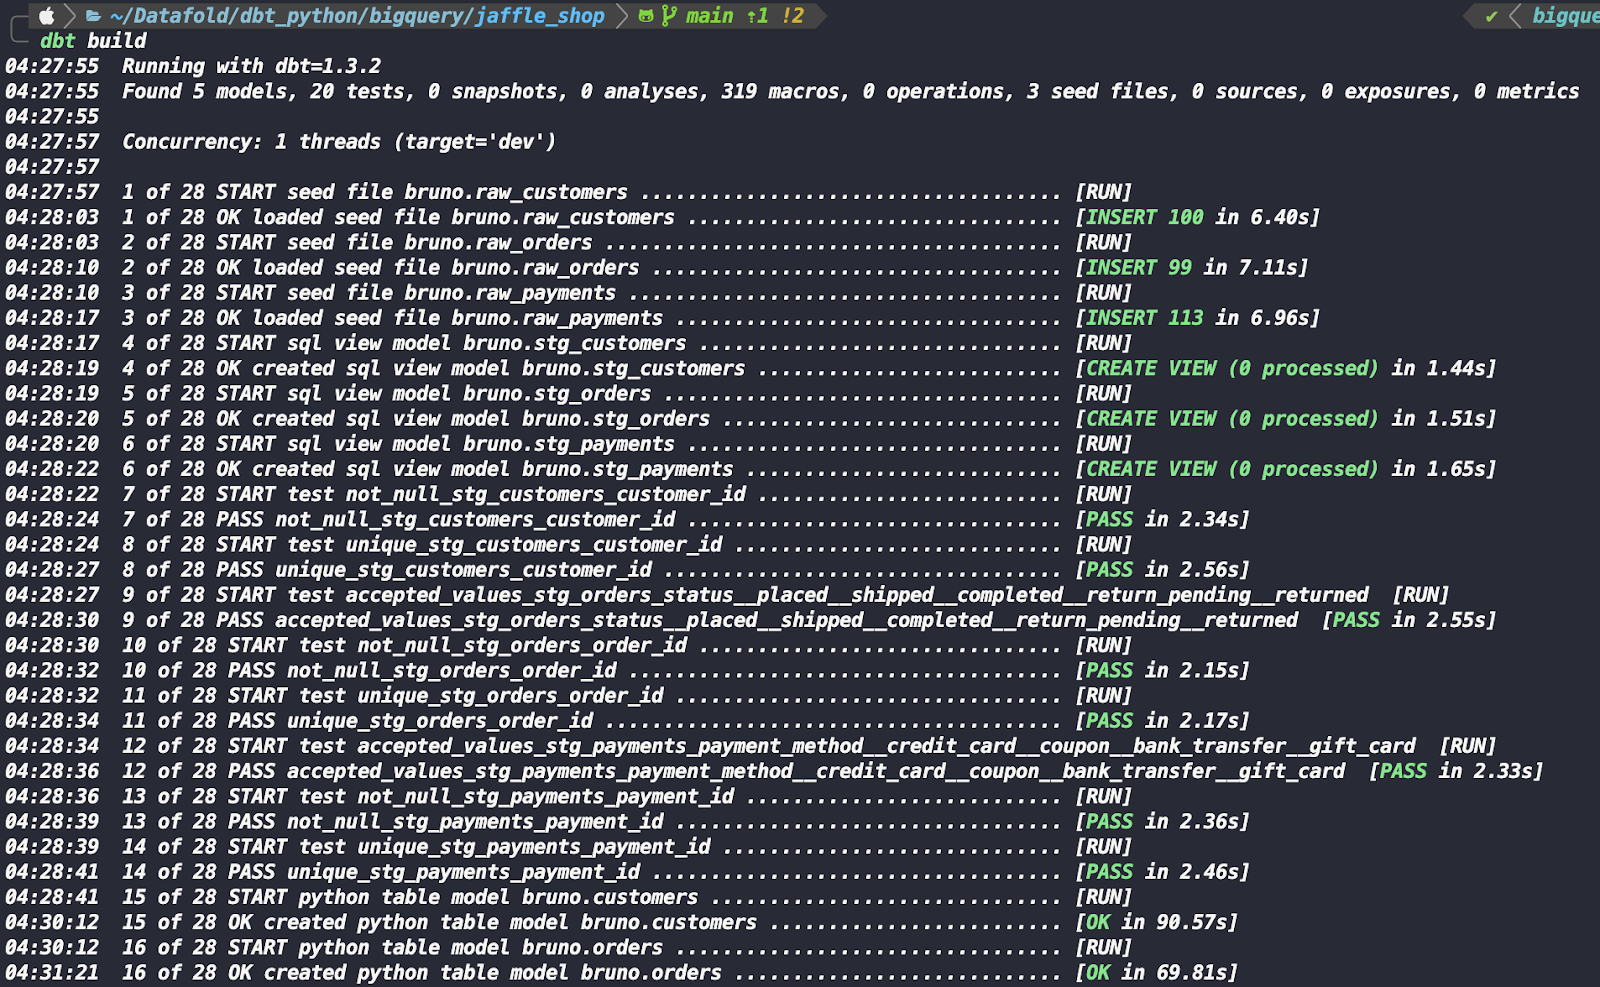
Task: Select the ~/Datafold/dbt_python/bigquery/jaffle_shop path
Action: point(357,16)
